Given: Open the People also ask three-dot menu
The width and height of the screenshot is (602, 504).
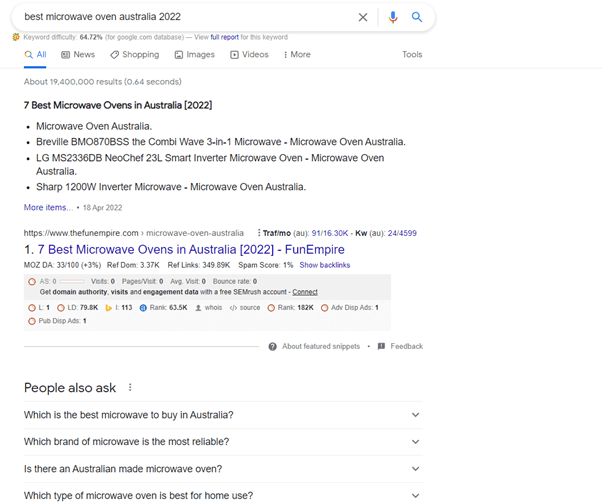Looking at the screenshot, I should 130,387.
